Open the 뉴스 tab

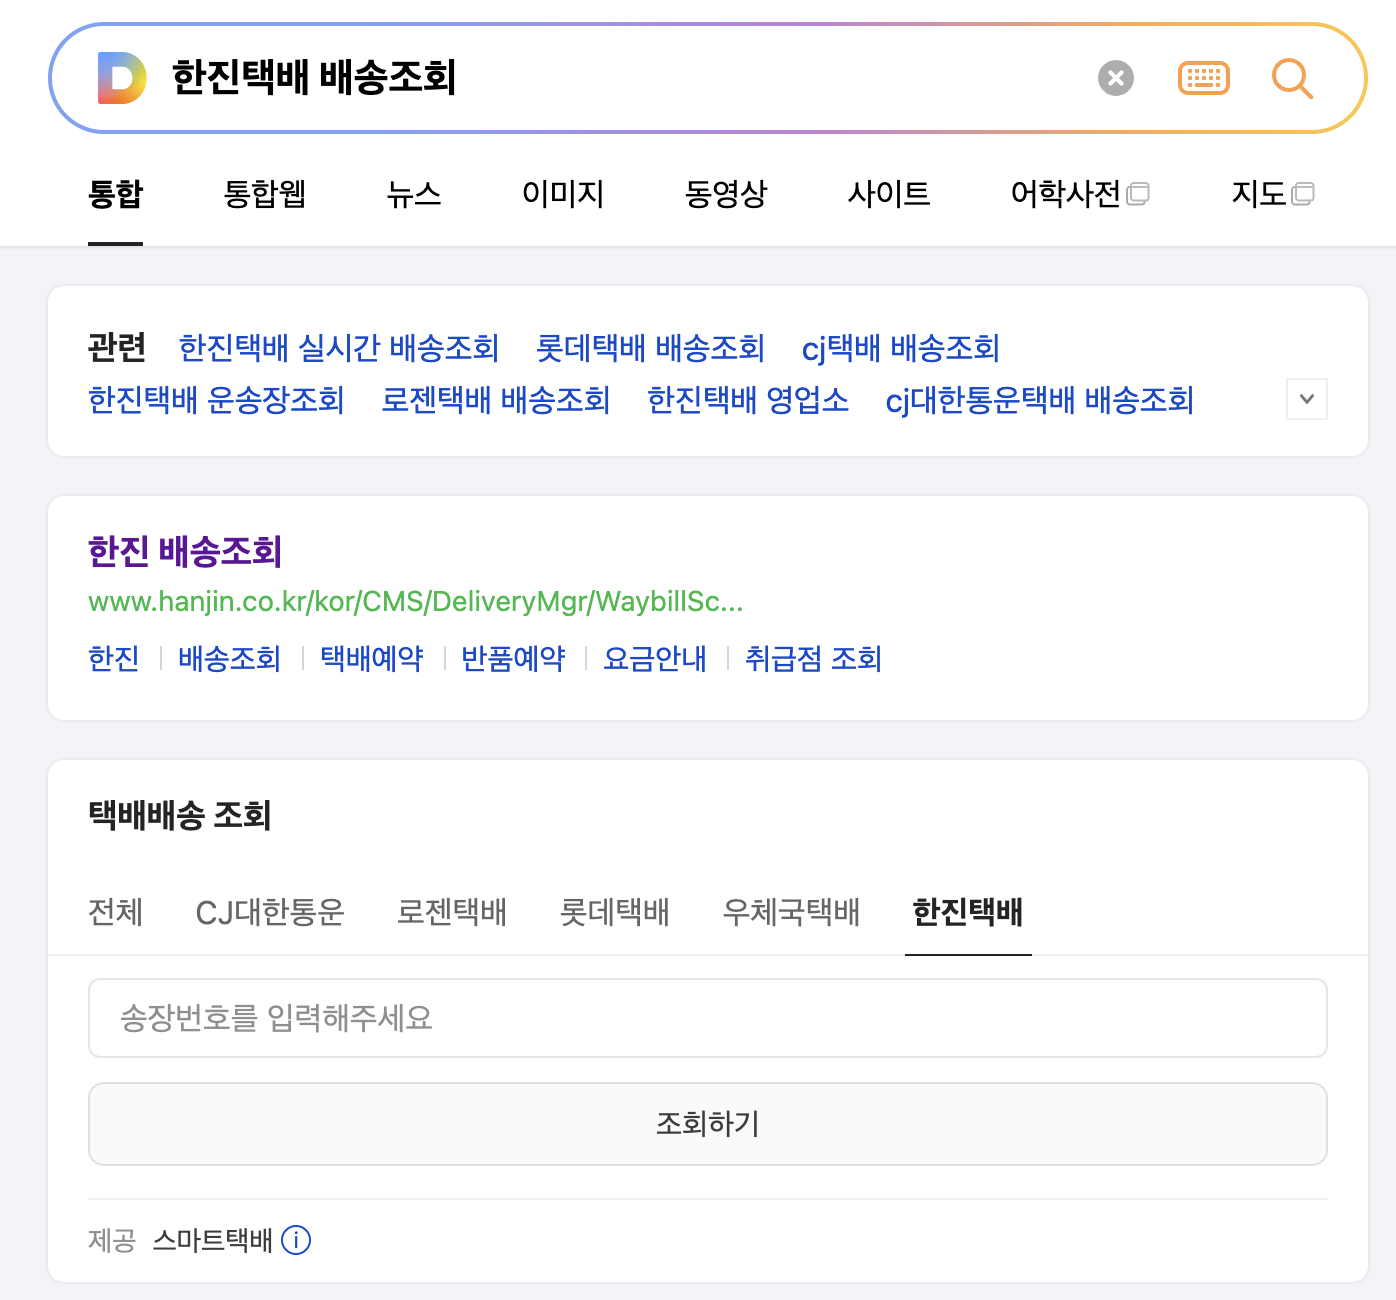coord(414,194)
